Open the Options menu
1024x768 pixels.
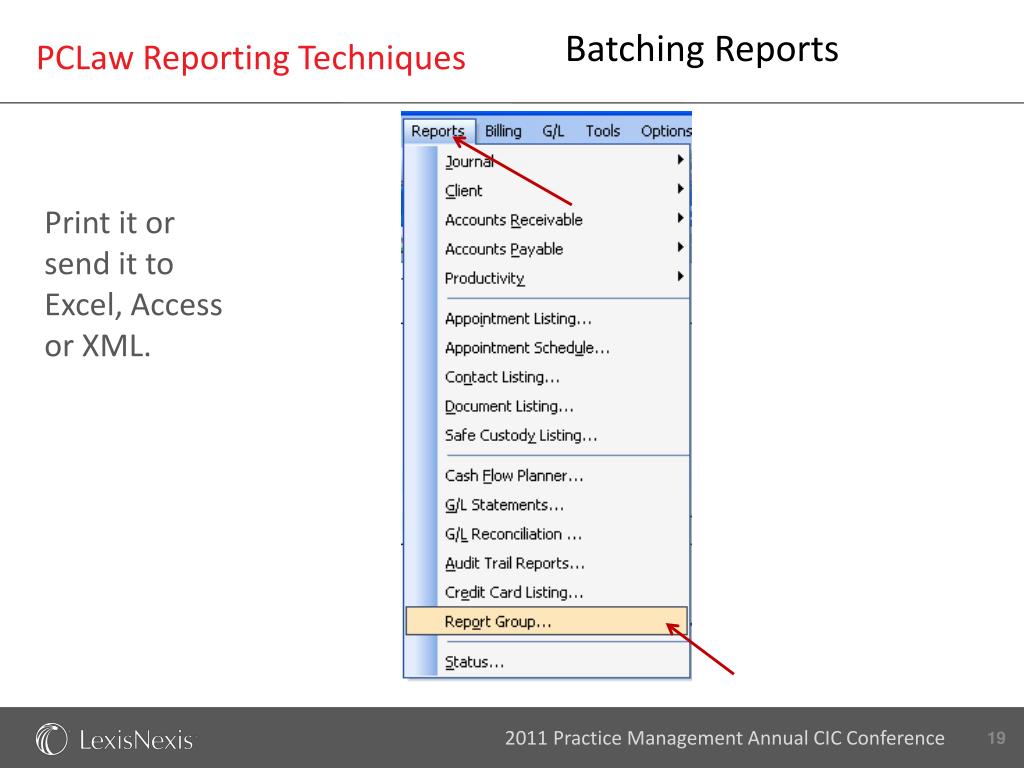(665, 131)
